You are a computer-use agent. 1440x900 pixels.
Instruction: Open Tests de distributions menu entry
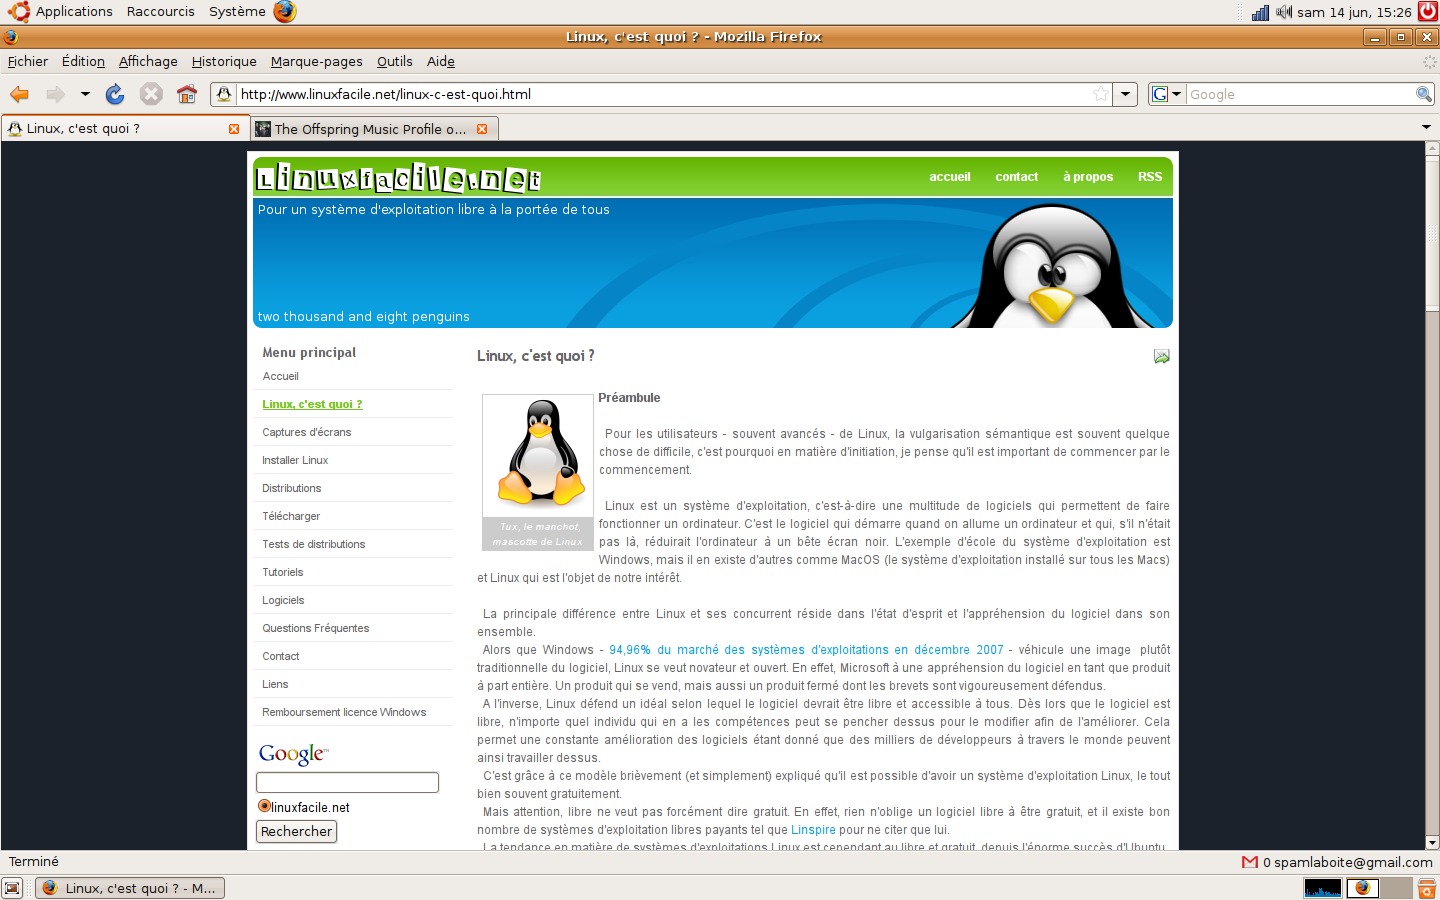(314, 544)
